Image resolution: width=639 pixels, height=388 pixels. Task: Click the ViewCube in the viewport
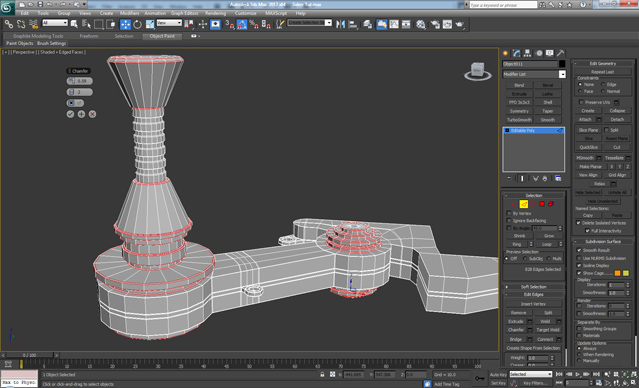pyautogui.click(x=477, y=70)
